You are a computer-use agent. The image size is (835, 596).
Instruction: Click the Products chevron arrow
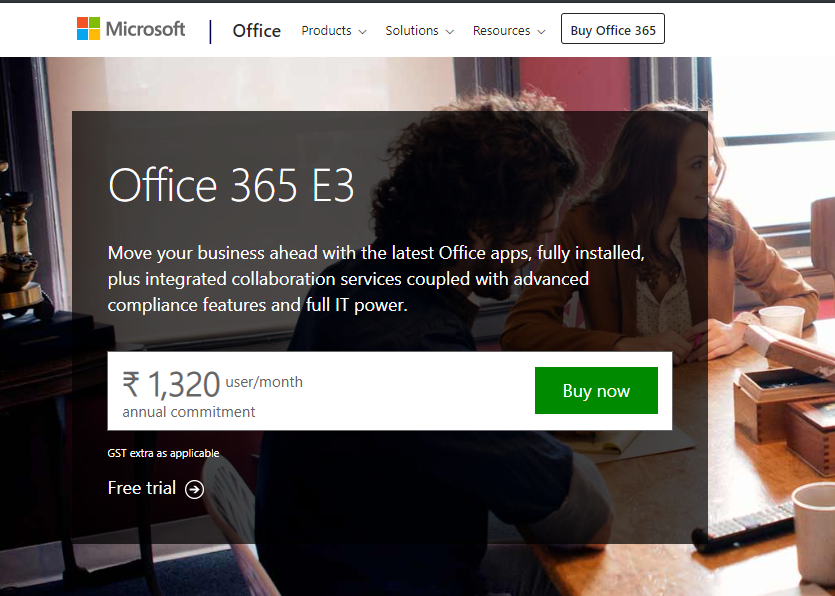(363, 31)
